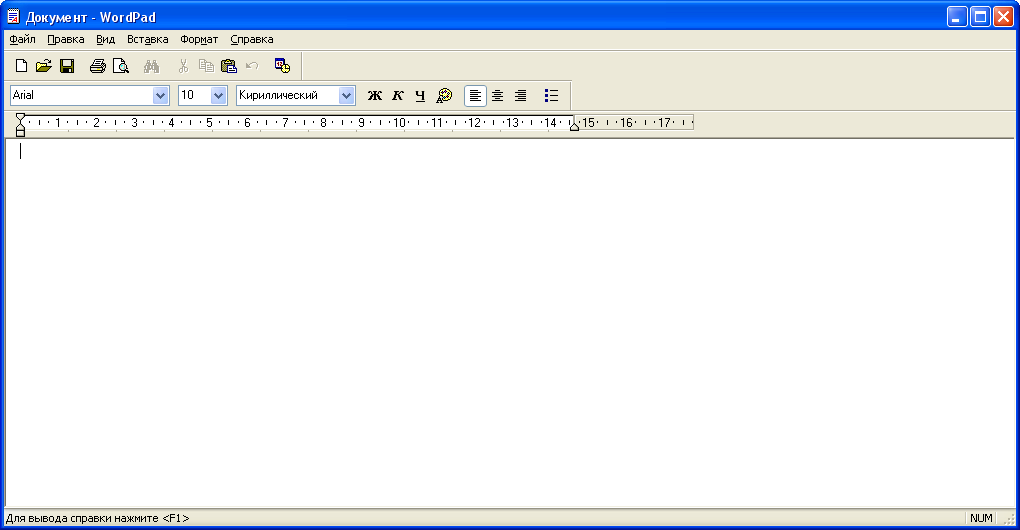Undo last action arrow icon
Viewport: 1020px width, 530px height.
pos(252,66)
